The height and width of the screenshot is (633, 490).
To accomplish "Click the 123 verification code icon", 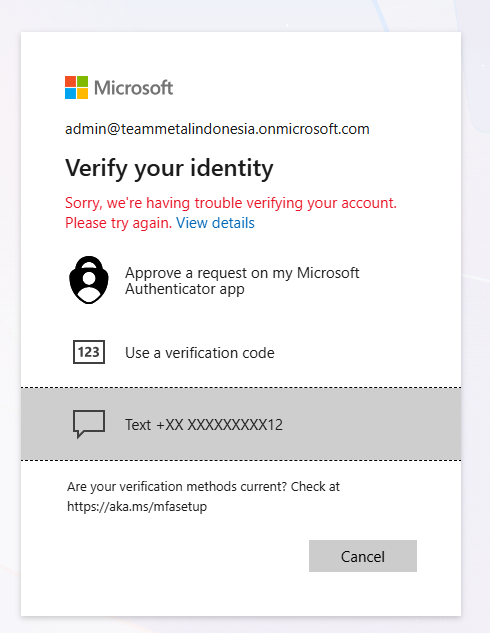I will pyautogui.click(x=89, y=352).
